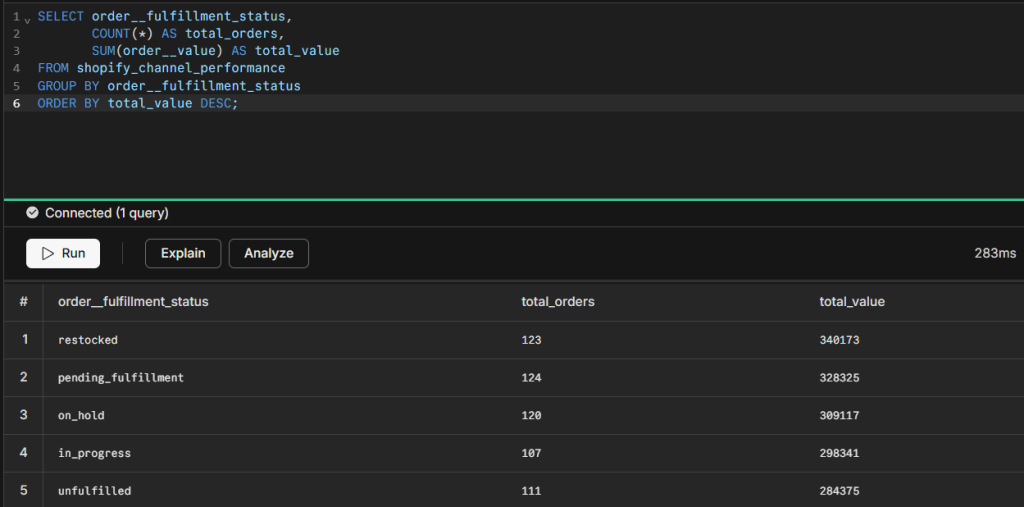Select row number 3 in results

[24, 415]
